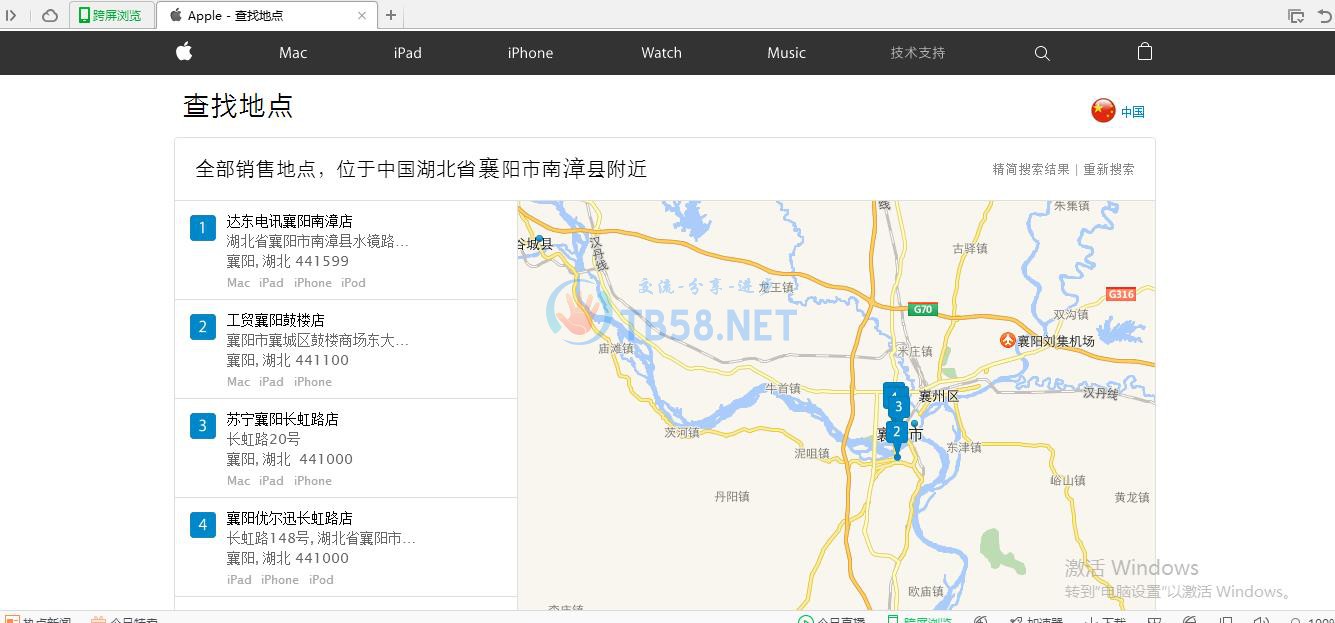Click map marker number 3
The image size is (1335, 623).
[898, 406]
